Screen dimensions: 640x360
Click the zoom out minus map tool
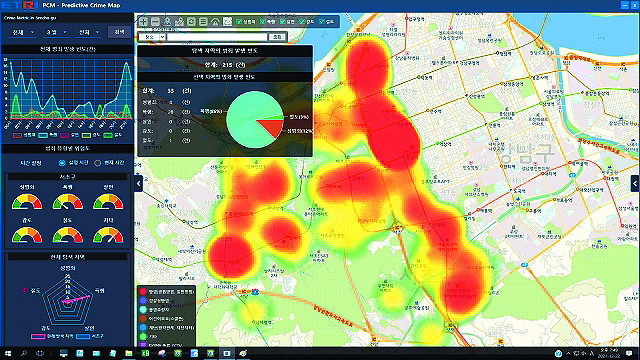point(155,22)
